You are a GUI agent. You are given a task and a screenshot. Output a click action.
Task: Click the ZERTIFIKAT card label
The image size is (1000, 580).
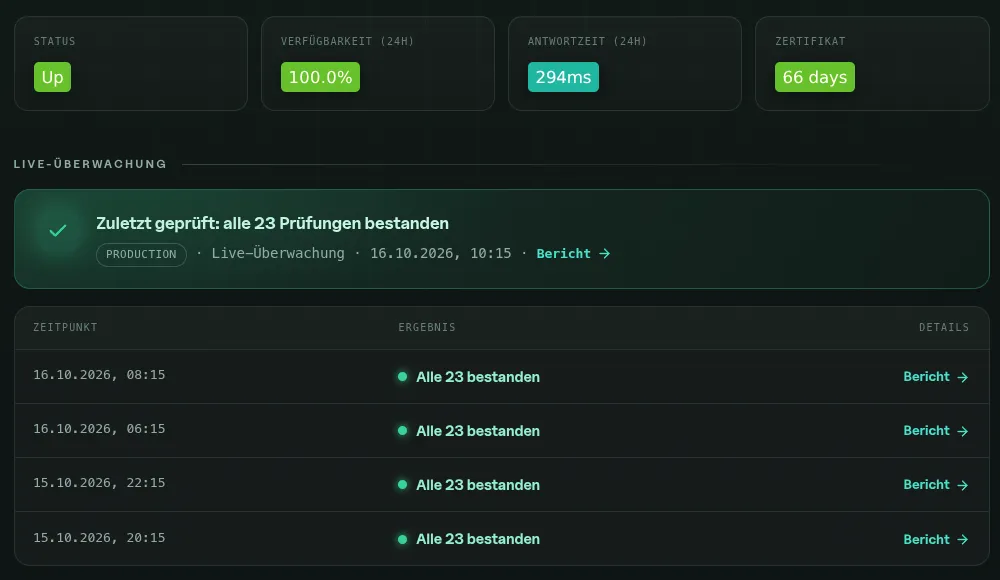pos(810,41)
